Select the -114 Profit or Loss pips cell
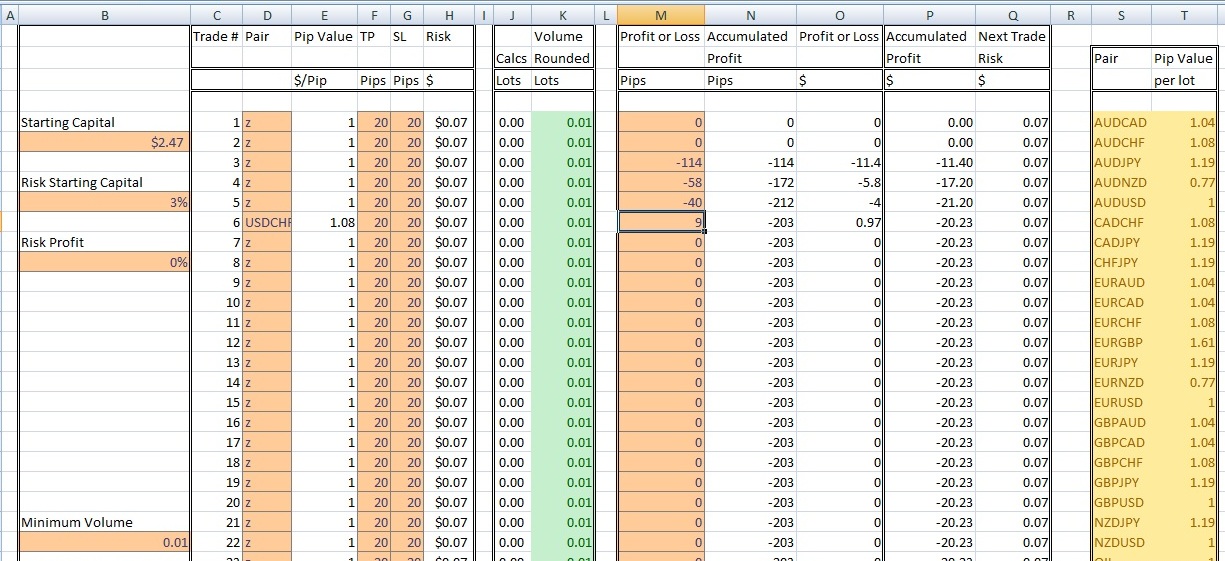 tap(661, 162)
